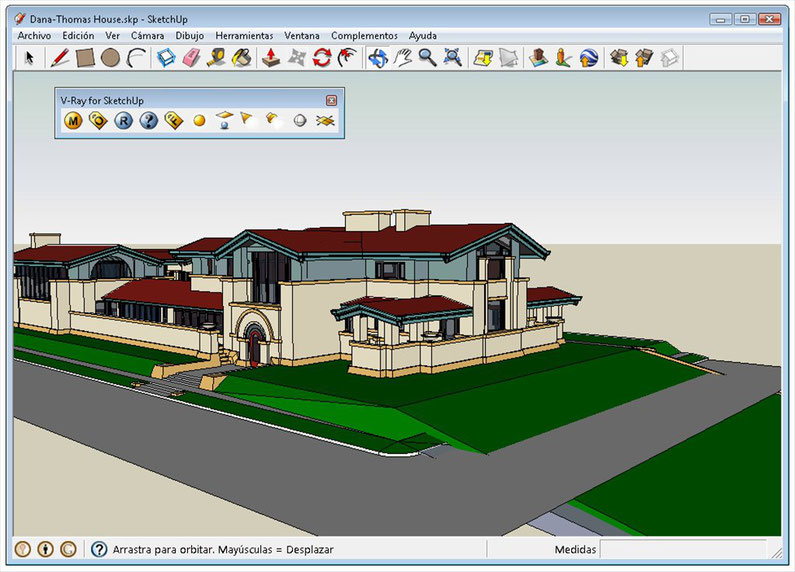Select the arrow Select tool
Image resolution: width=795 pixels, height=572 pixels.
(x=29, y=58)
